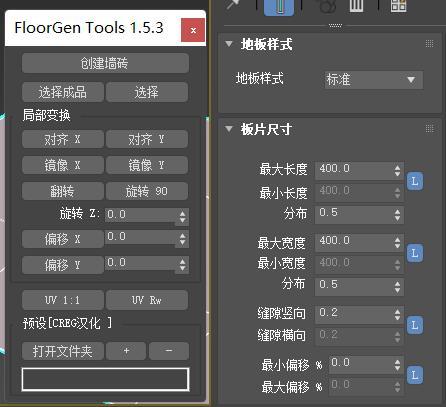Click the grip dots of 板片尺寸 rollout
446x407 pixels.
(x=429, y=128)
